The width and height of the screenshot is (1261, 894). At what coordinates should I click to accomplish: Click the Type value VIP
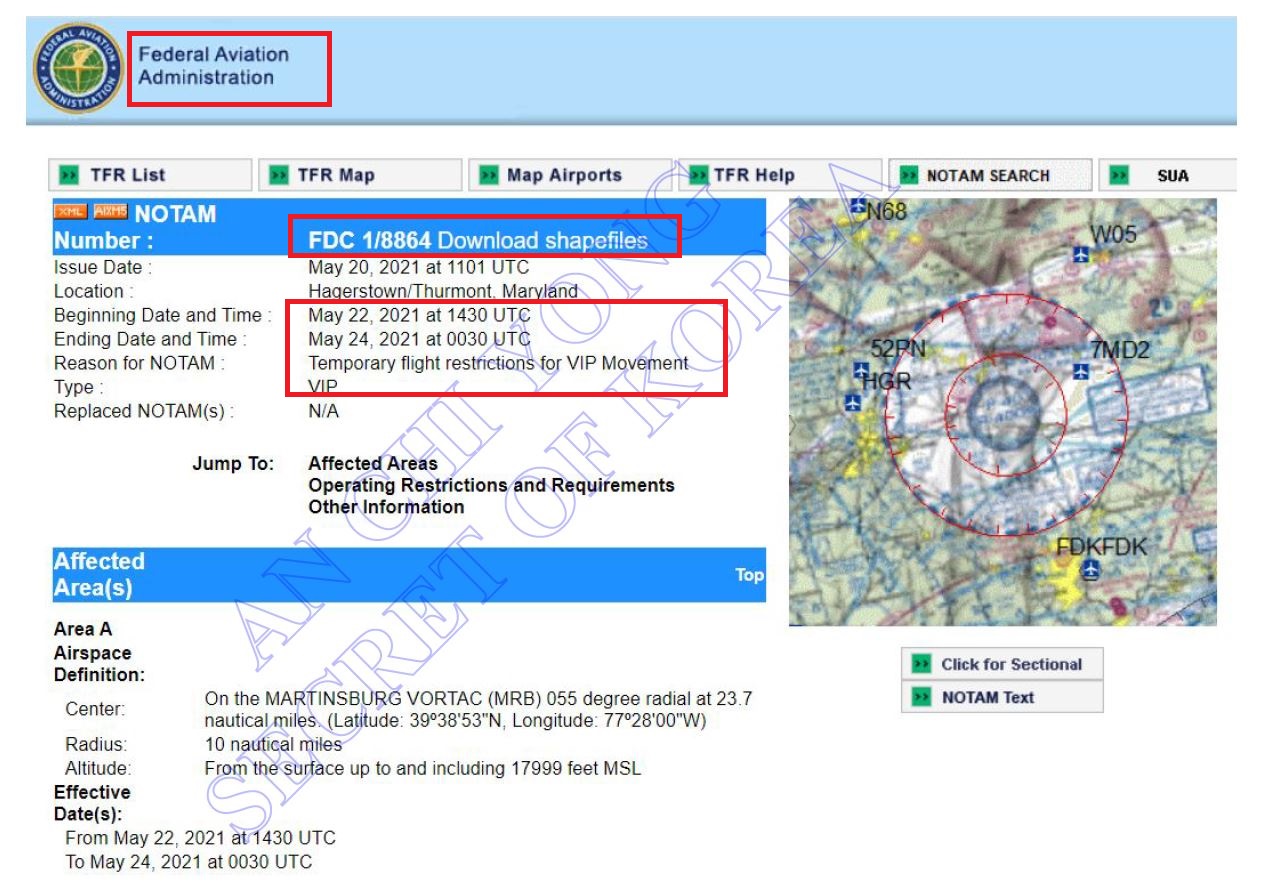click(x=323, y=387)
